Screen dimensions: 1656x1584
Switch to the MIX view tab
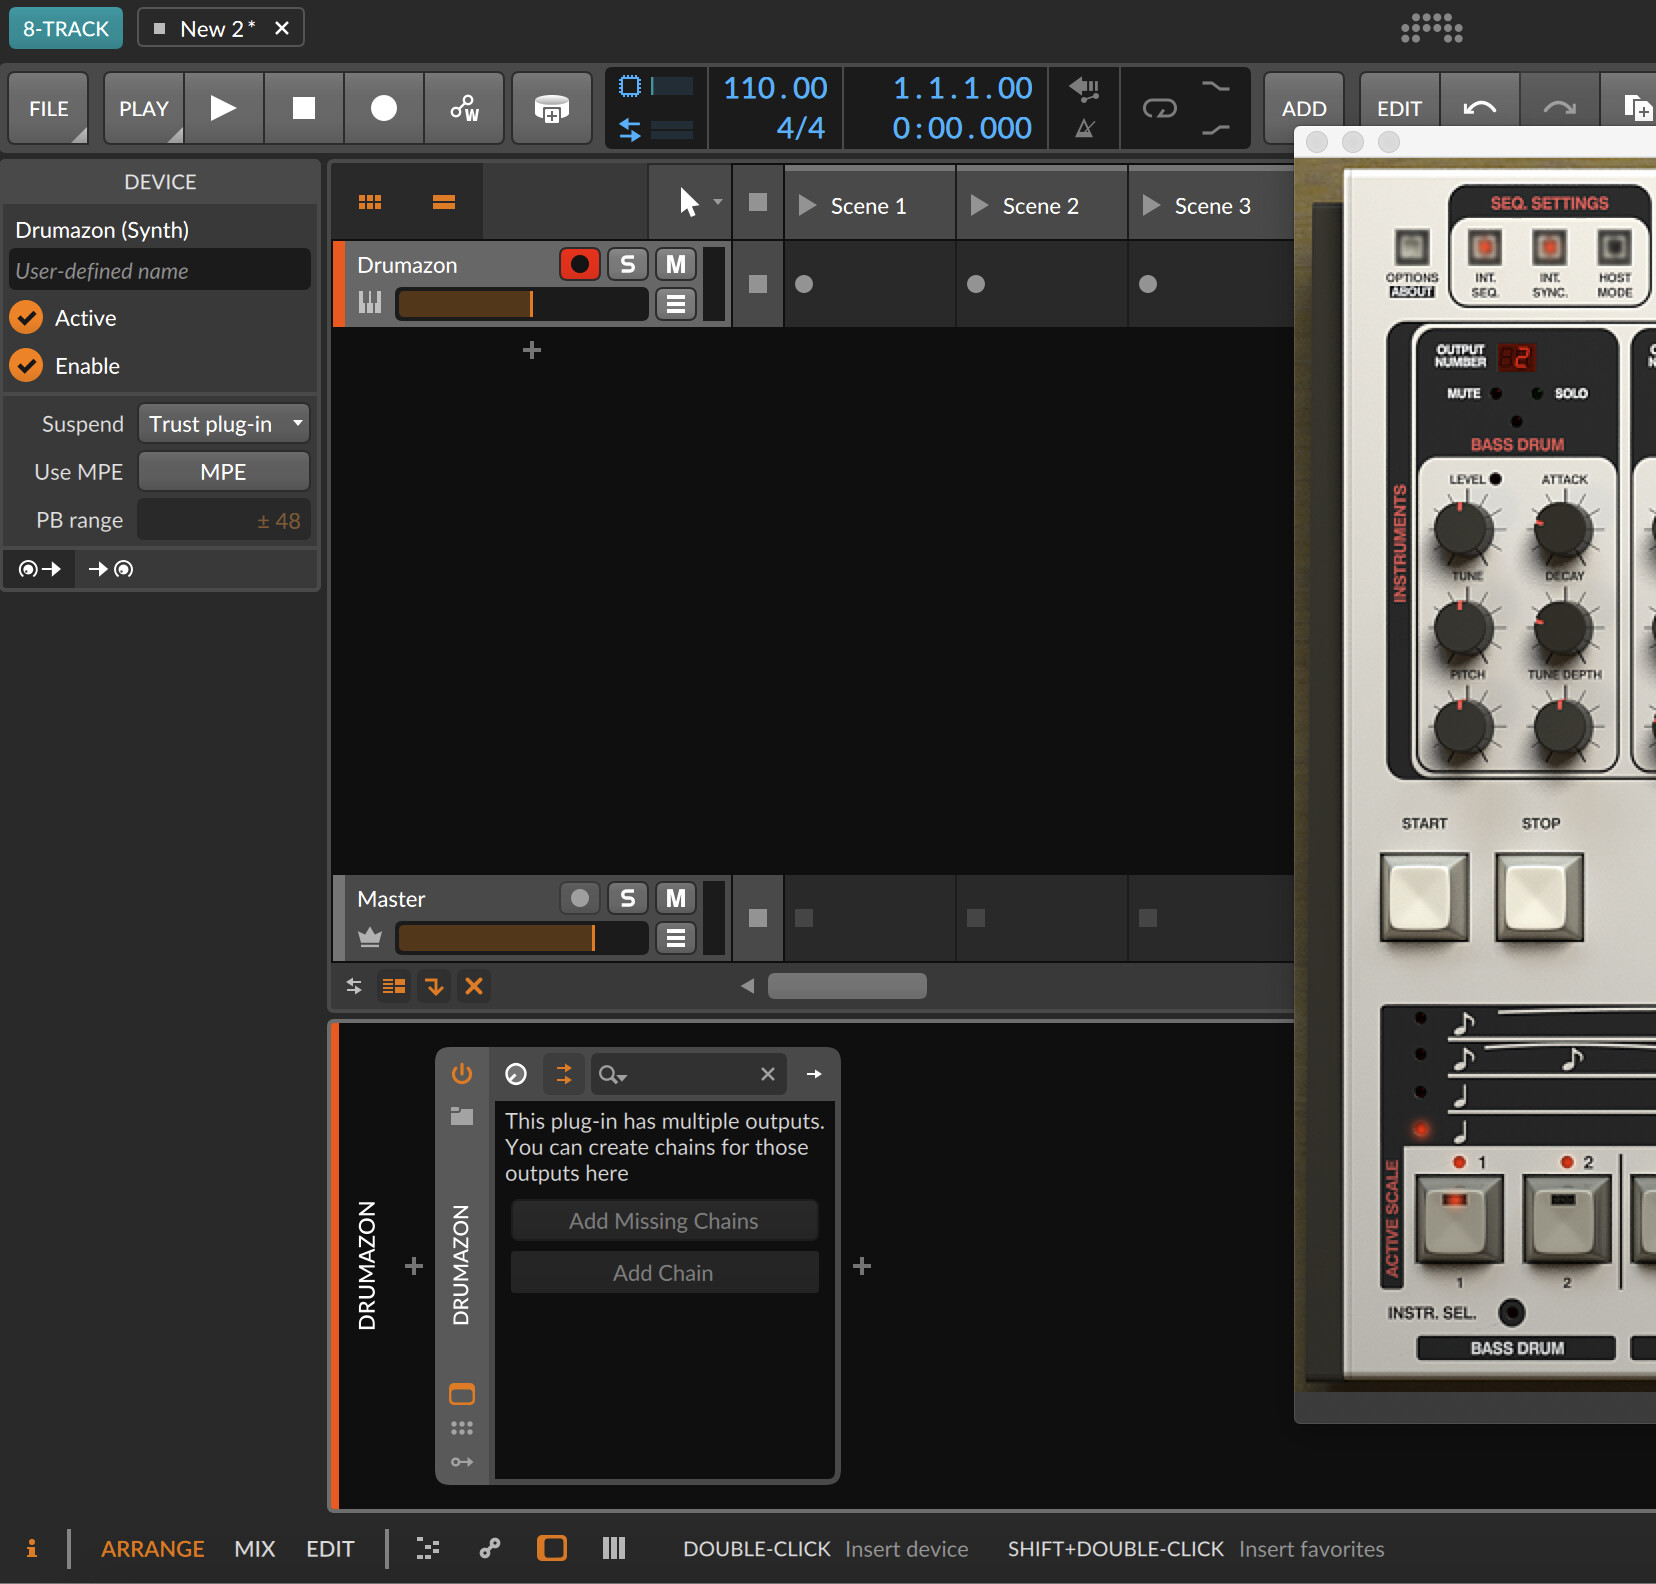(x=254, y=1549)
